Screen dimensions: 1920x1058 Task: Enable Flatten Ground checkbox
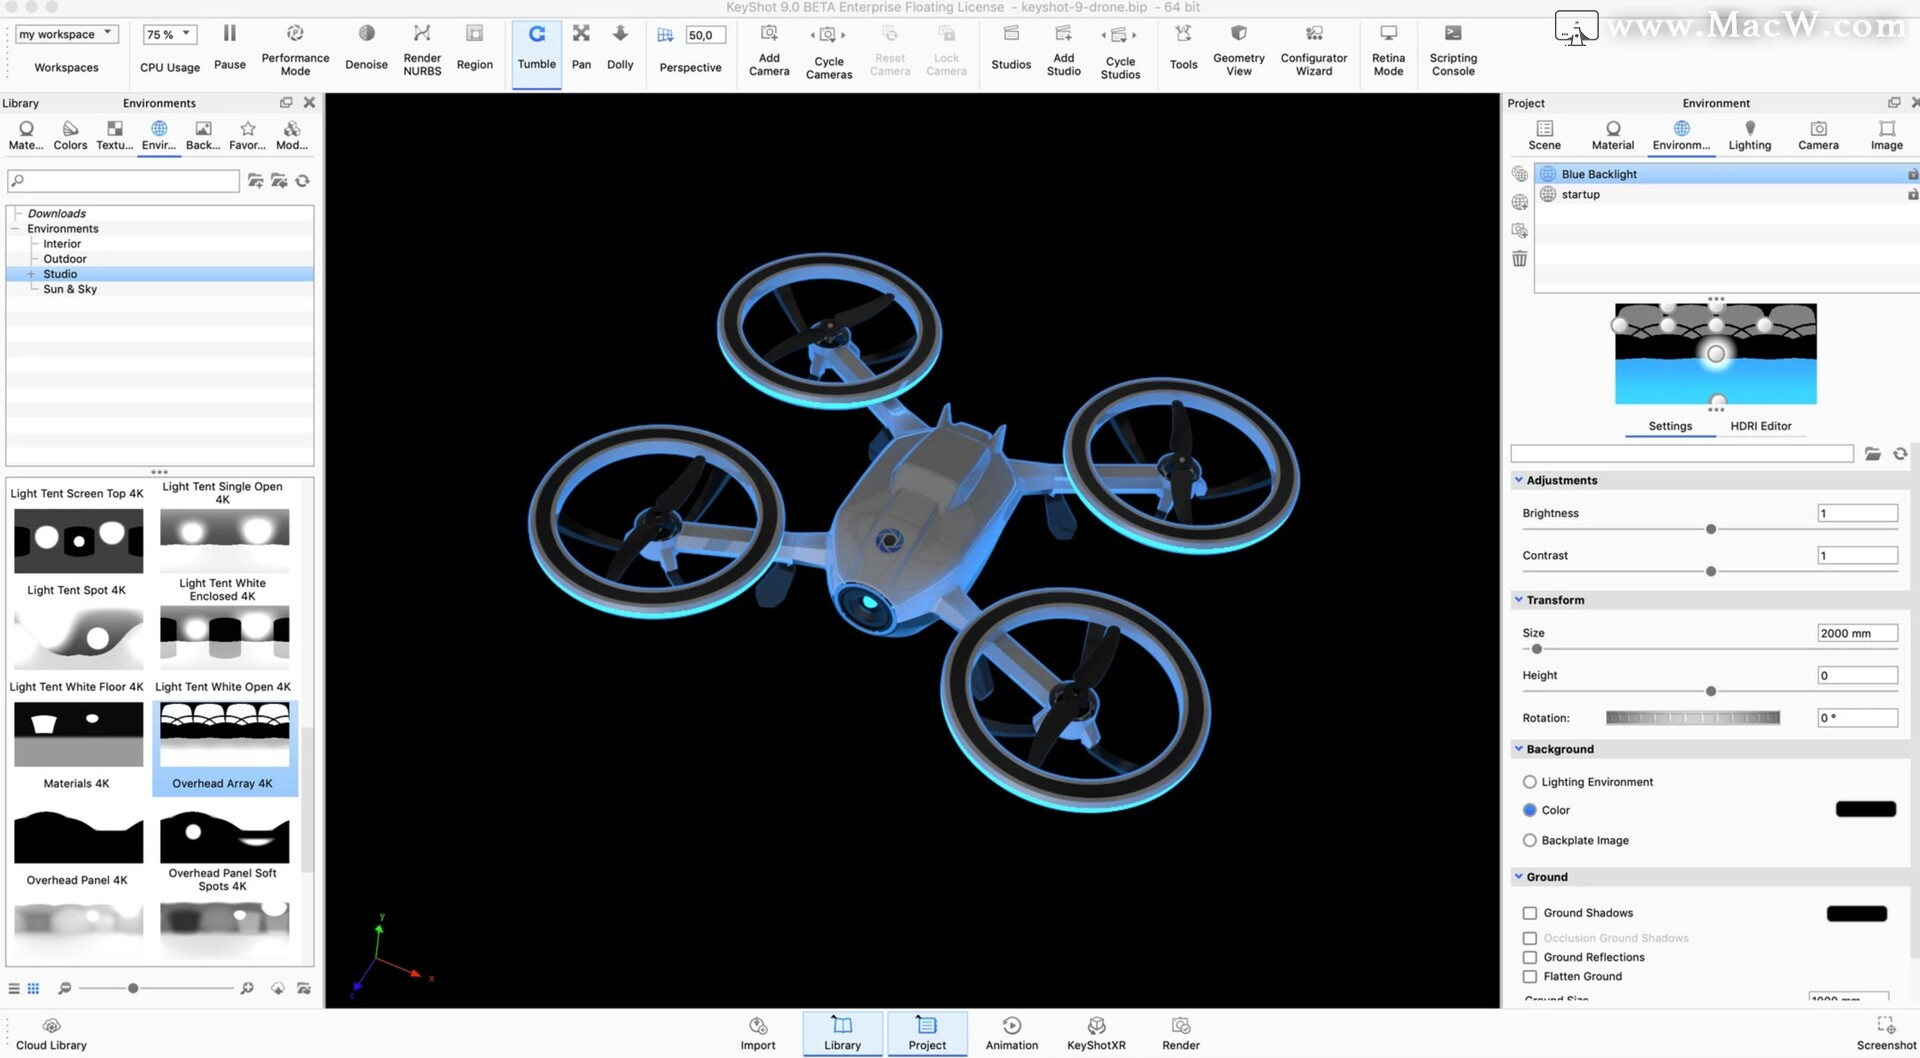pyautogui.click(x=1529, y=976)
